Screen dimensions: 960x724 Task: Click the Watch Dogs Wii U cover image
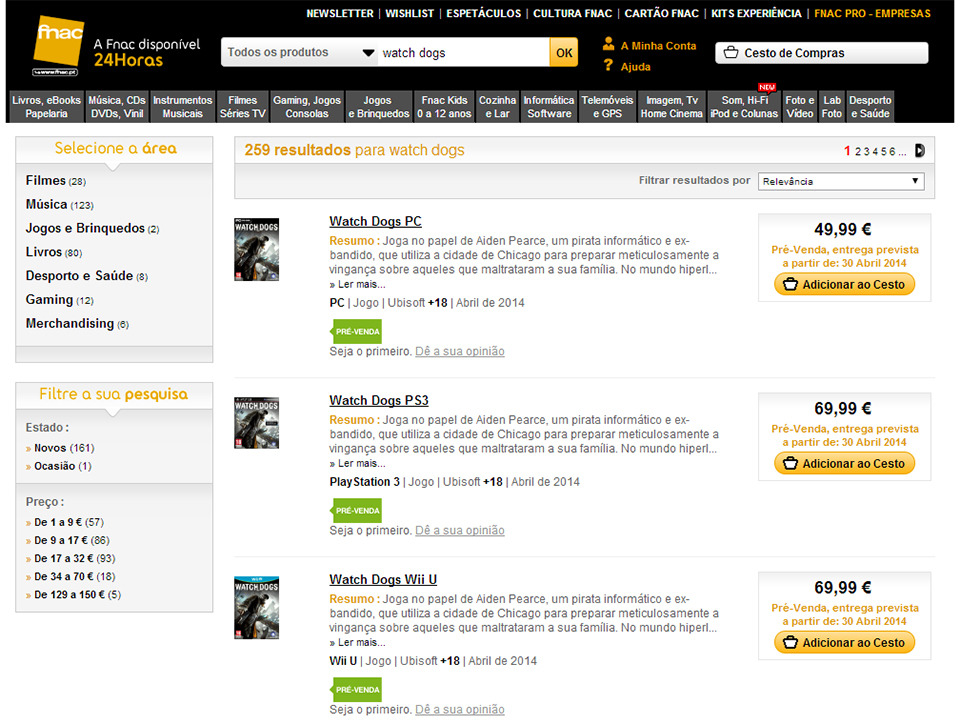[256, 607]
